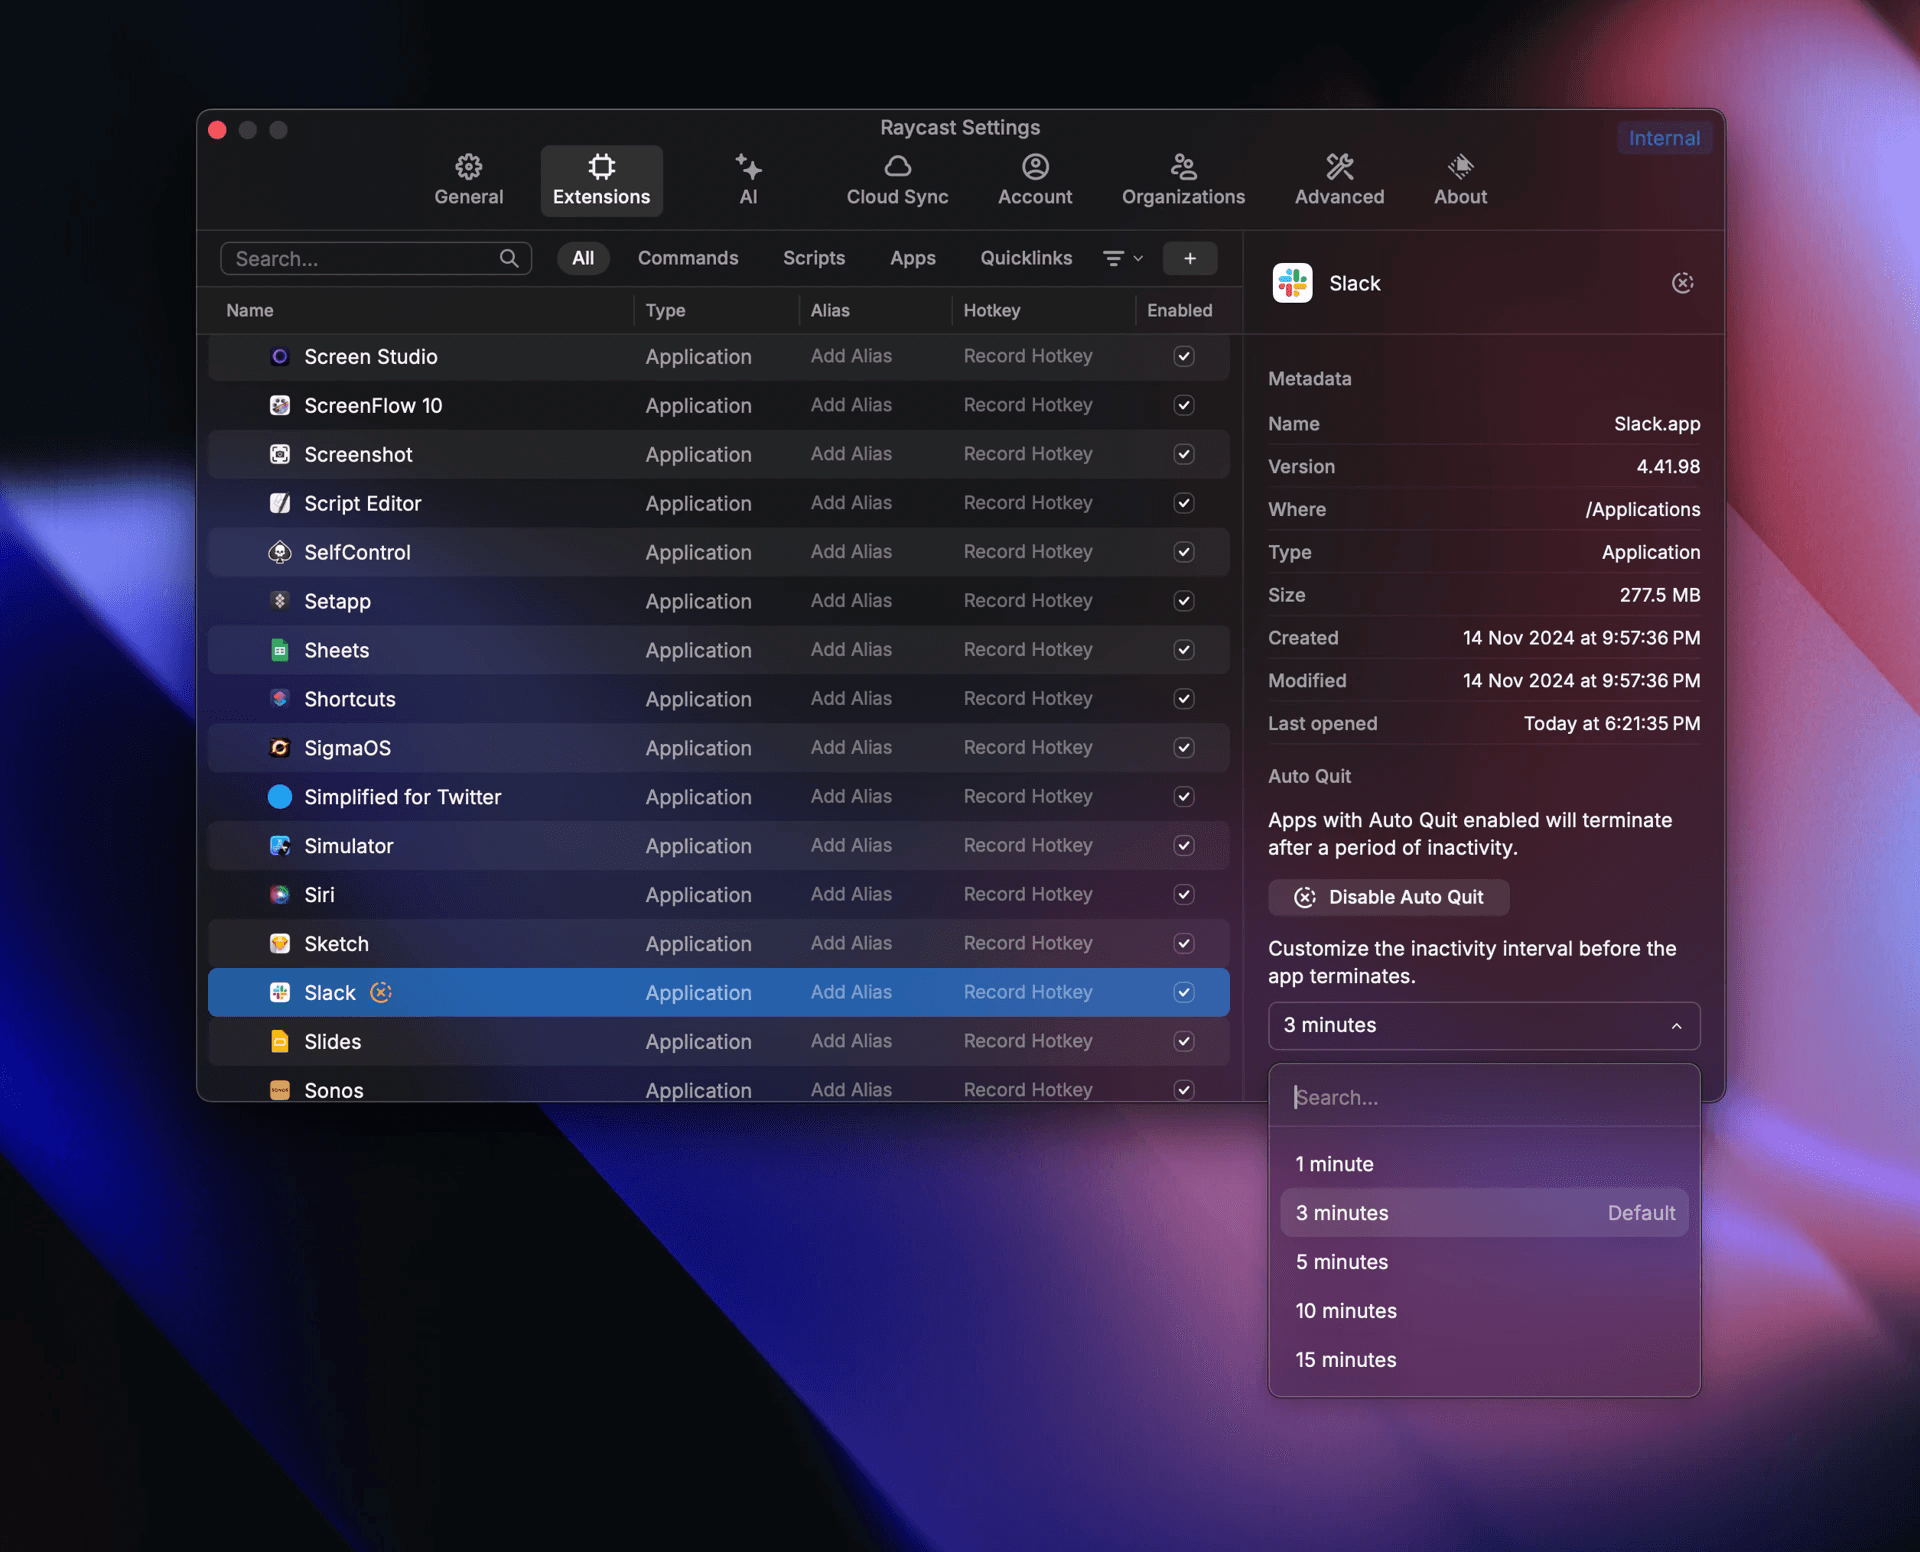Screen dimensions: 1920x1552
Task: Click the plus icon to add an extension
Action: [x=1189, y=258]
